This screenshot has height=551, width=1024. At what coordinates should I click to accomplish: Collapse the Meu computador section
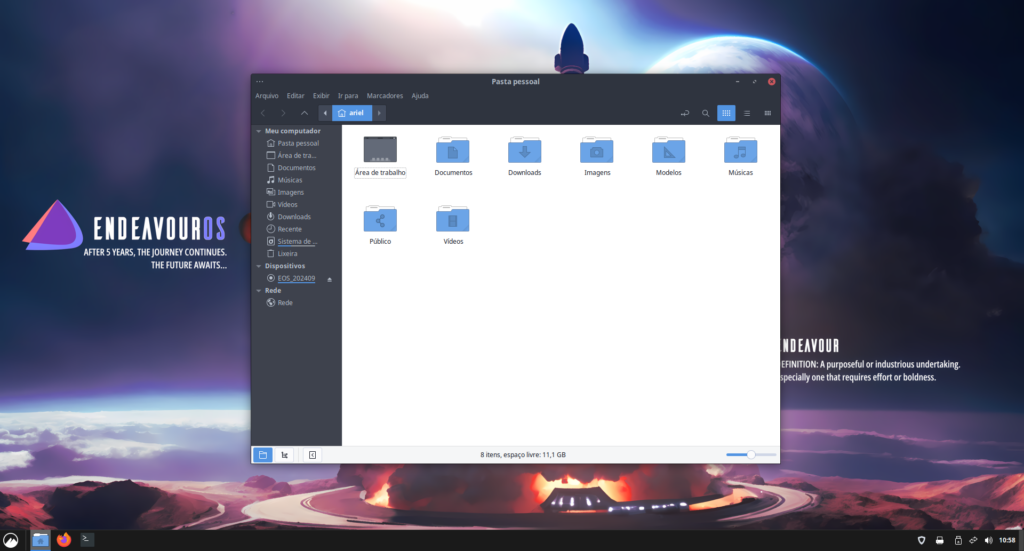(259, 131)
